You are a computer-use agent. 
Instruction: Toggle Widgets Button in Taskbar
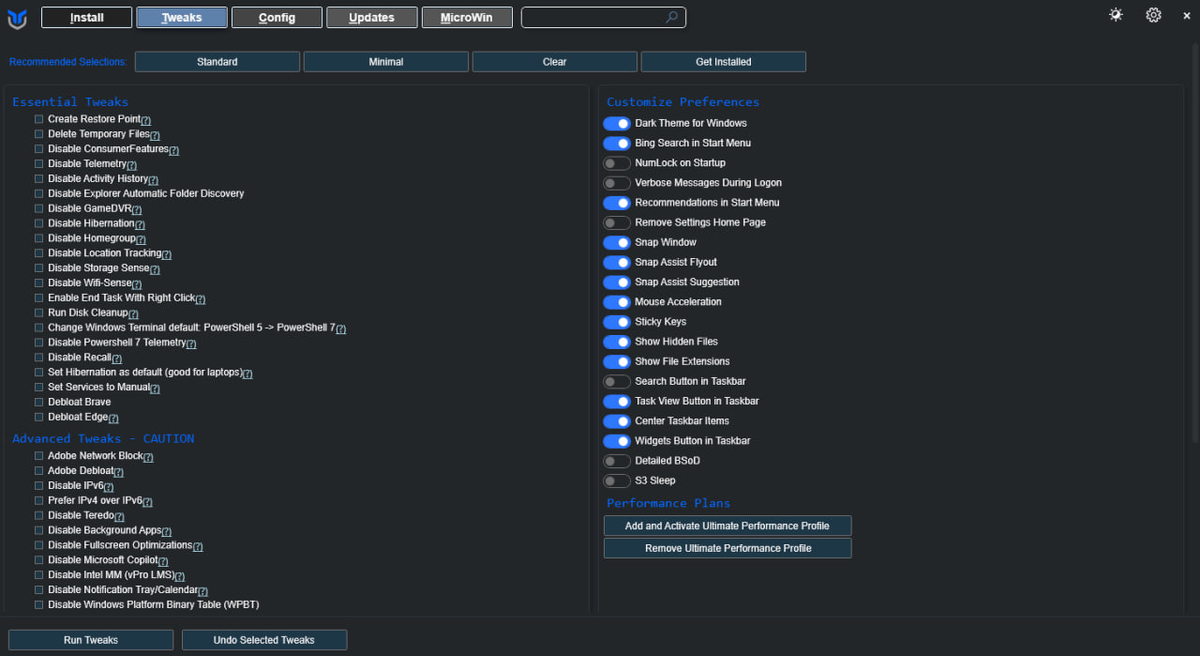point(617,441)
